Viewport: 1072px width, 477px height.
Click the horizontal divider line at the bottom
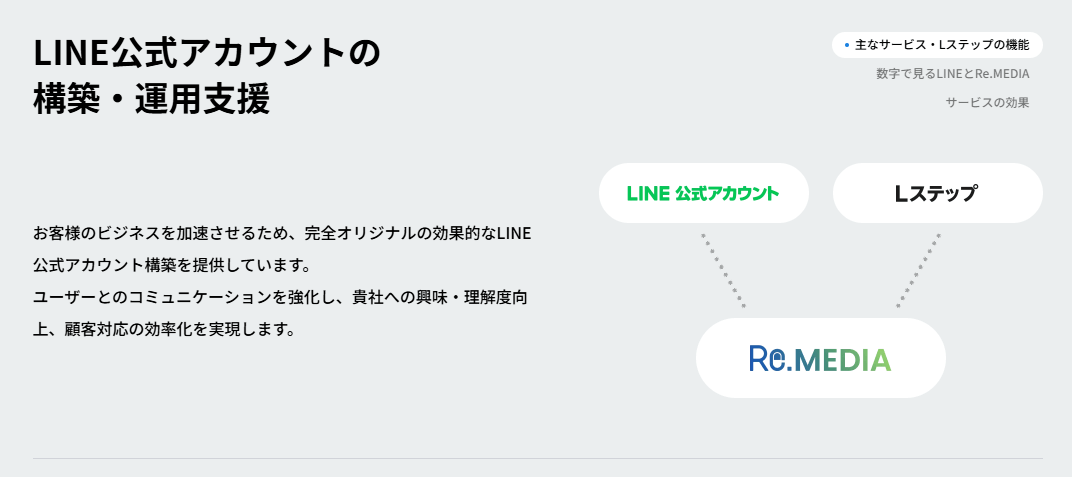click(537, 459)
